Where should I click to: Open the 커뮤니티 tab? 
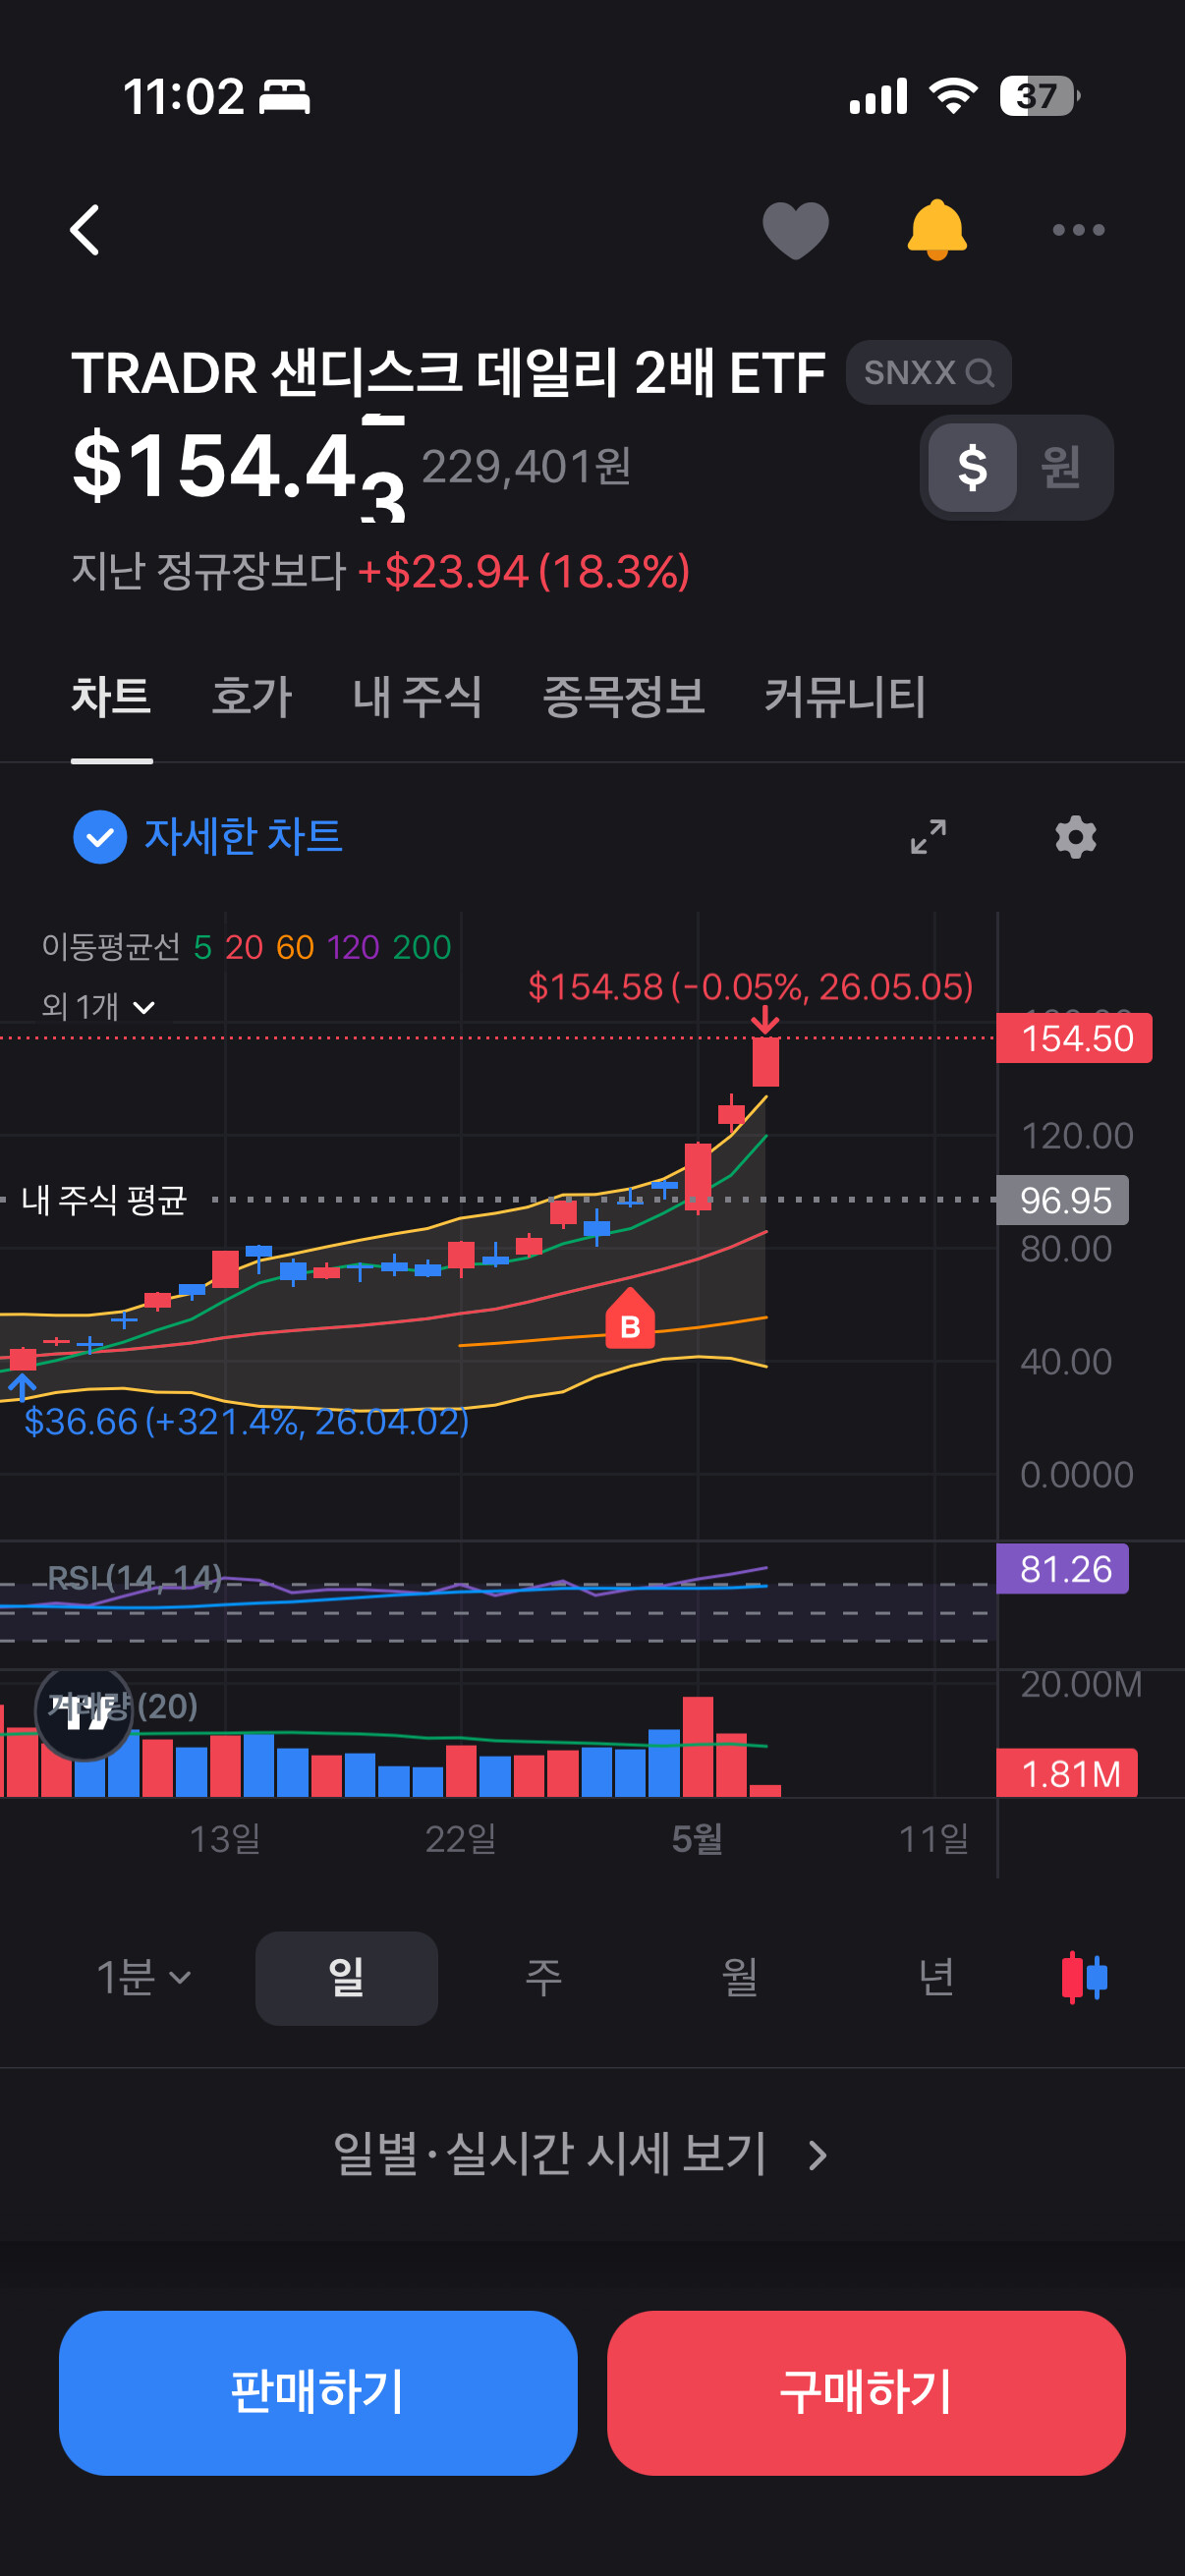(845, 696)
